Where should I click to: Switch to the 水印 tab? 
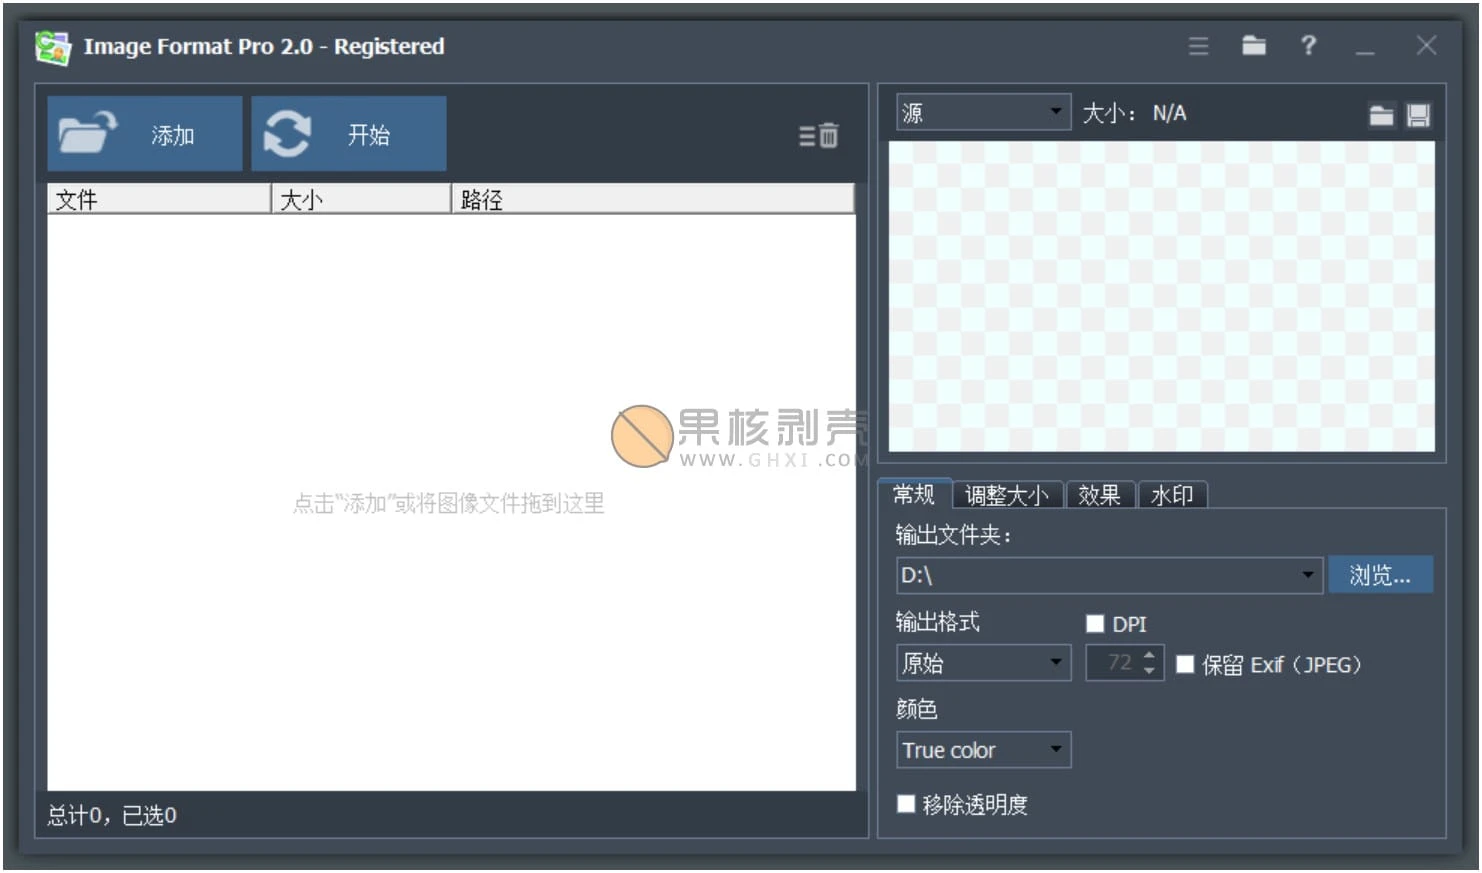tap(1172, 494)
